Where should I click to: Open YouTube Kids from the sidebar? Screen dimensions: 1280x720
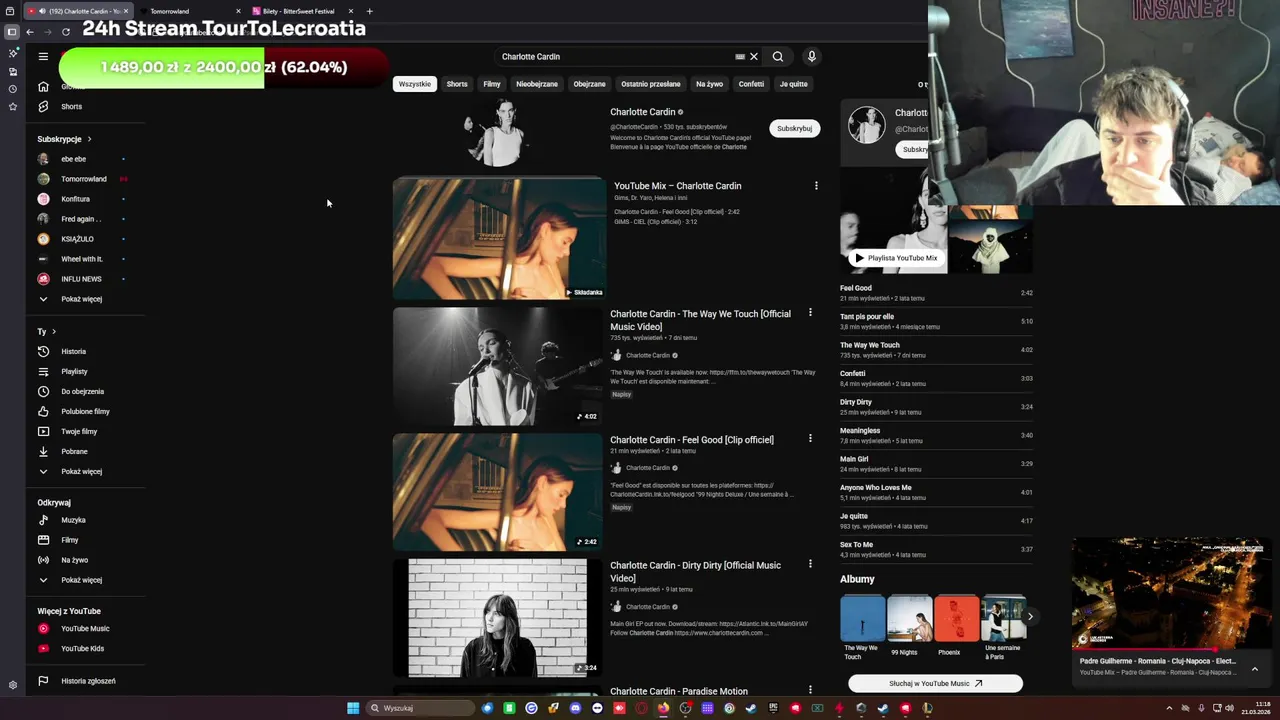82,649
